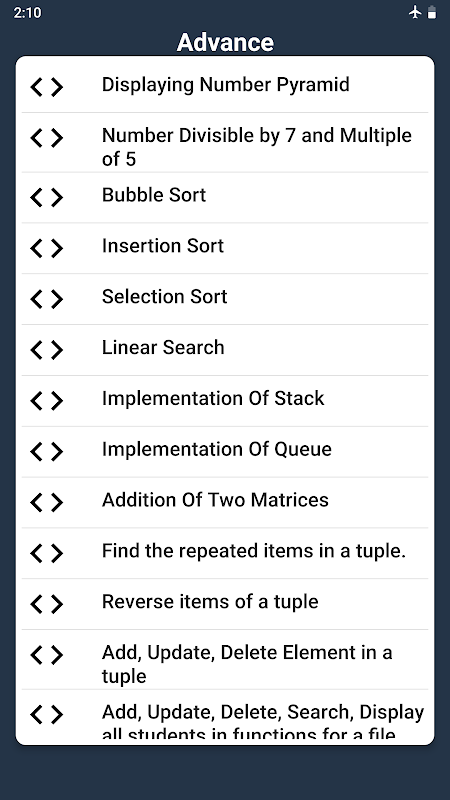Image resolution: width=450 pixels, height=800 pixels.
Task: Tap code icon next to Linear Search
Action: point(46,350)
